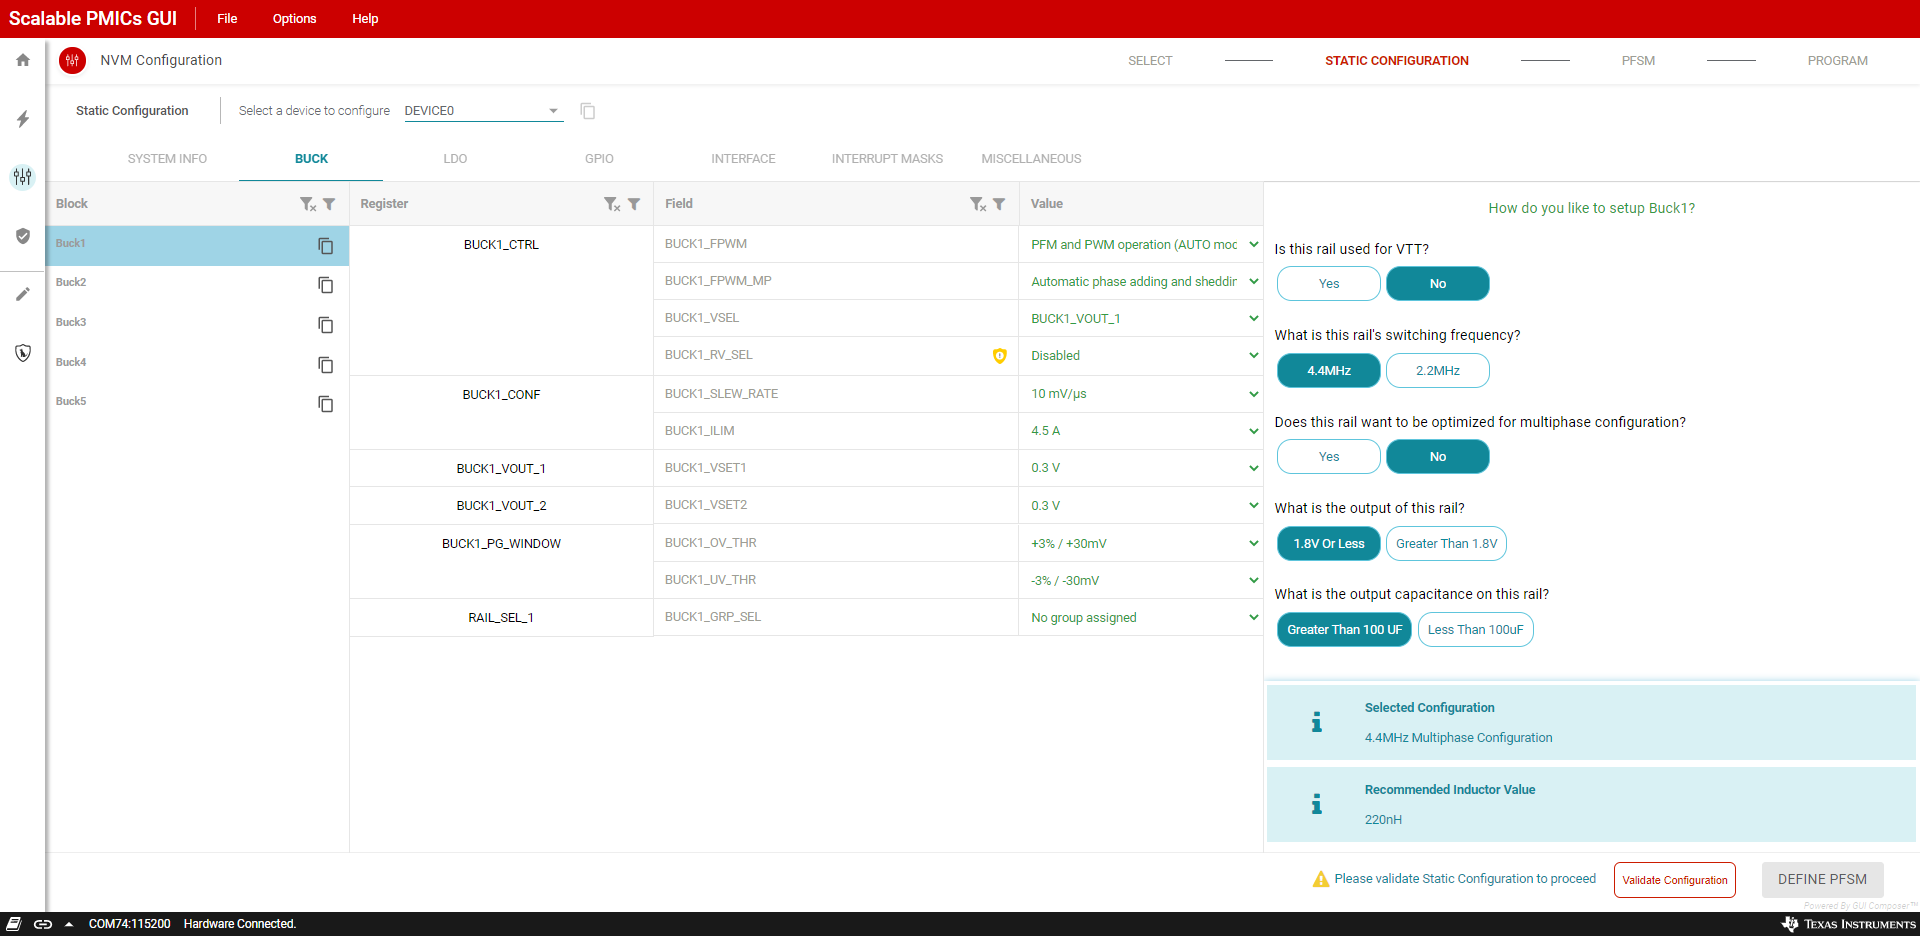Switch to the LDO tab
The width and height of the screenshot is (1920, 936).
coord(455,159)
